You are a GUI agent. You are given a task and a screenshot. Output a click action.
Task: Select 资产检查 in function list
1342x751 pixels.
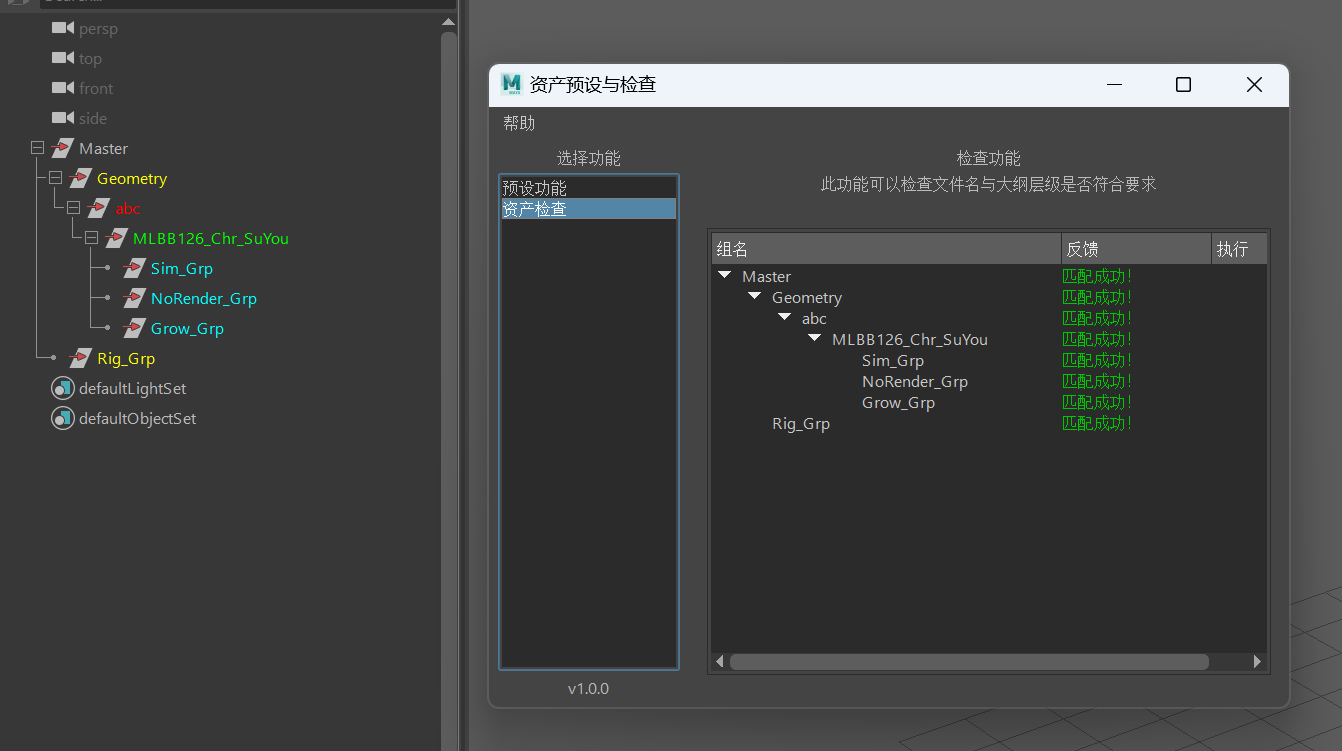coord(588,209)
